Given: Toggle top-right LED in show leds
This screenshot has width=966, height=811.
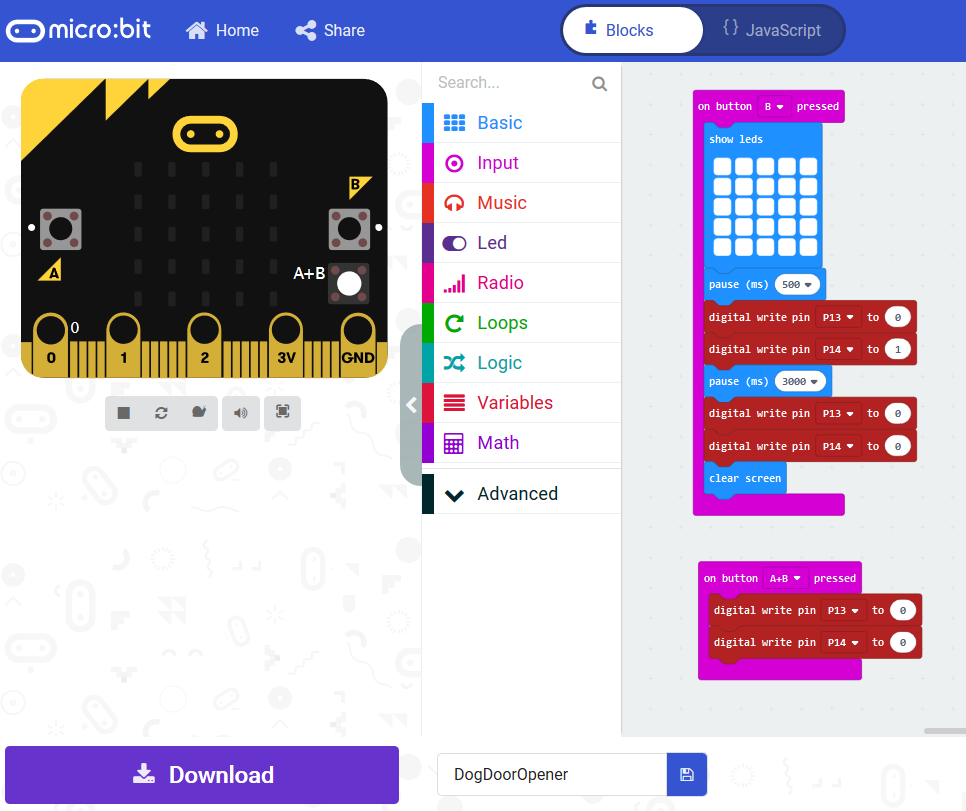Looking at the screenshot, I should [x=808, y=167].
